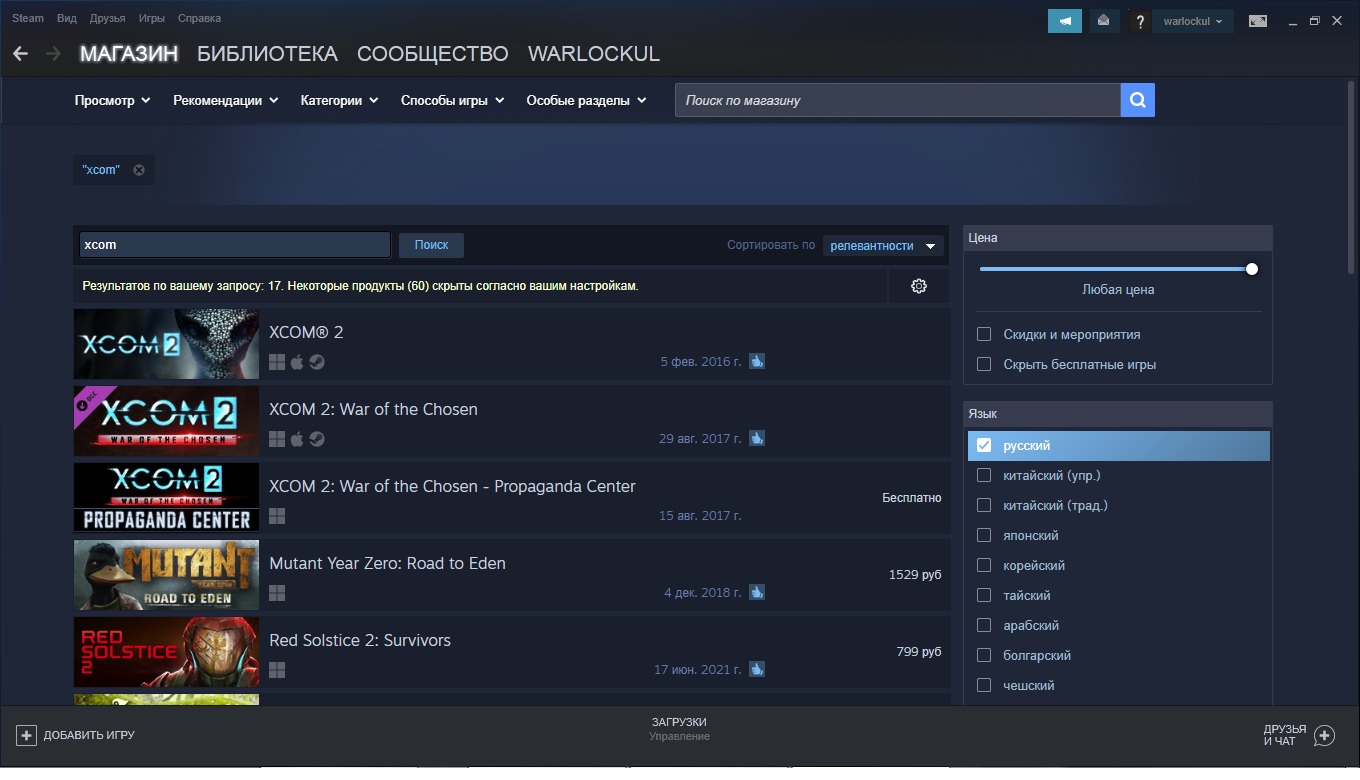
Task: Click Apple icon on War of the Chosen row
Action: point(297,439)
